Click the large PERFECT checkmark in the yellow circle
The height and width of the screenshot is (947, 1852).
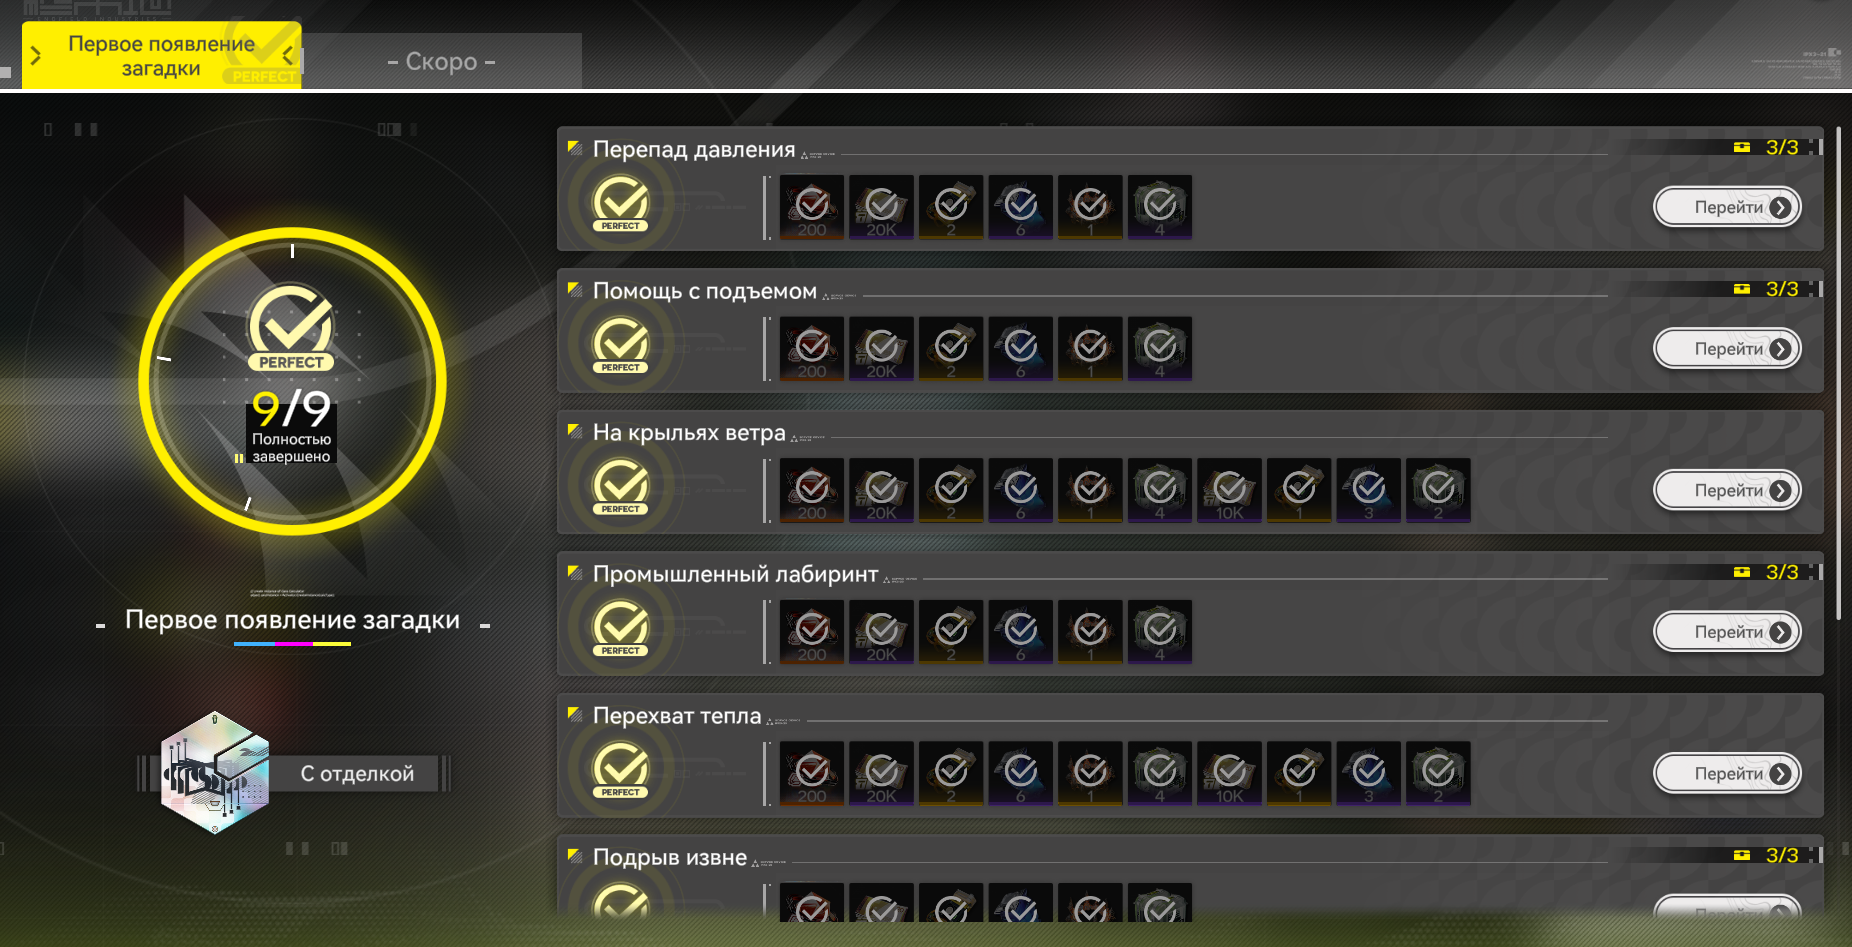point(291,329)
